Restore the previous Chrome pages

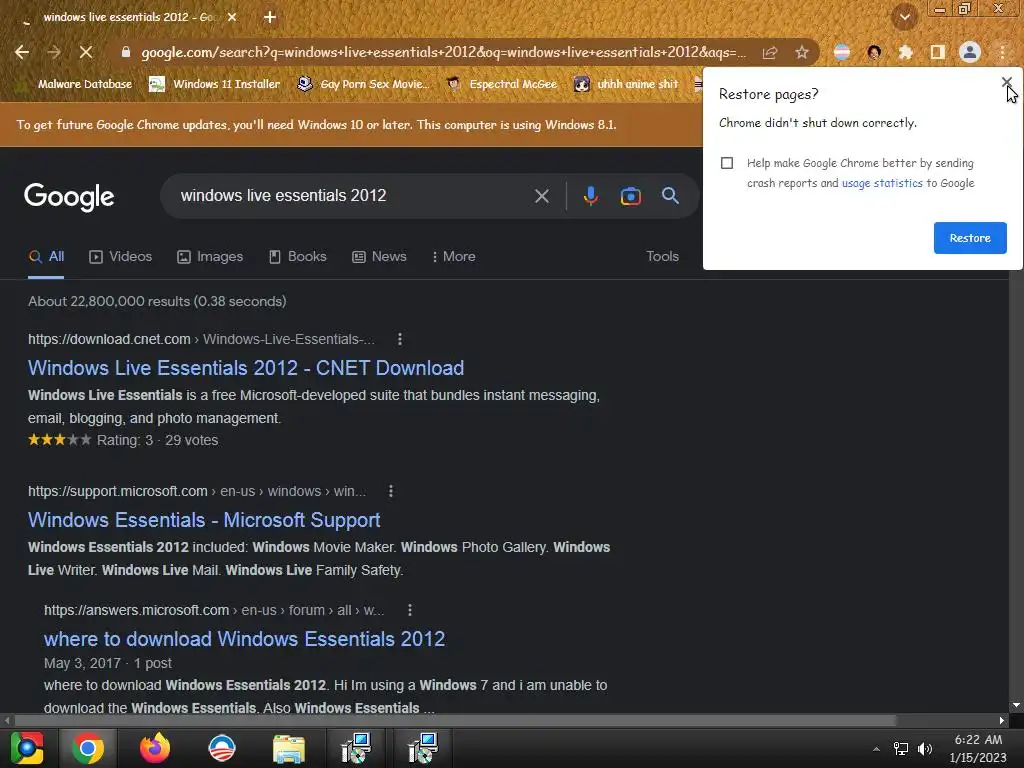pos(970,238)
